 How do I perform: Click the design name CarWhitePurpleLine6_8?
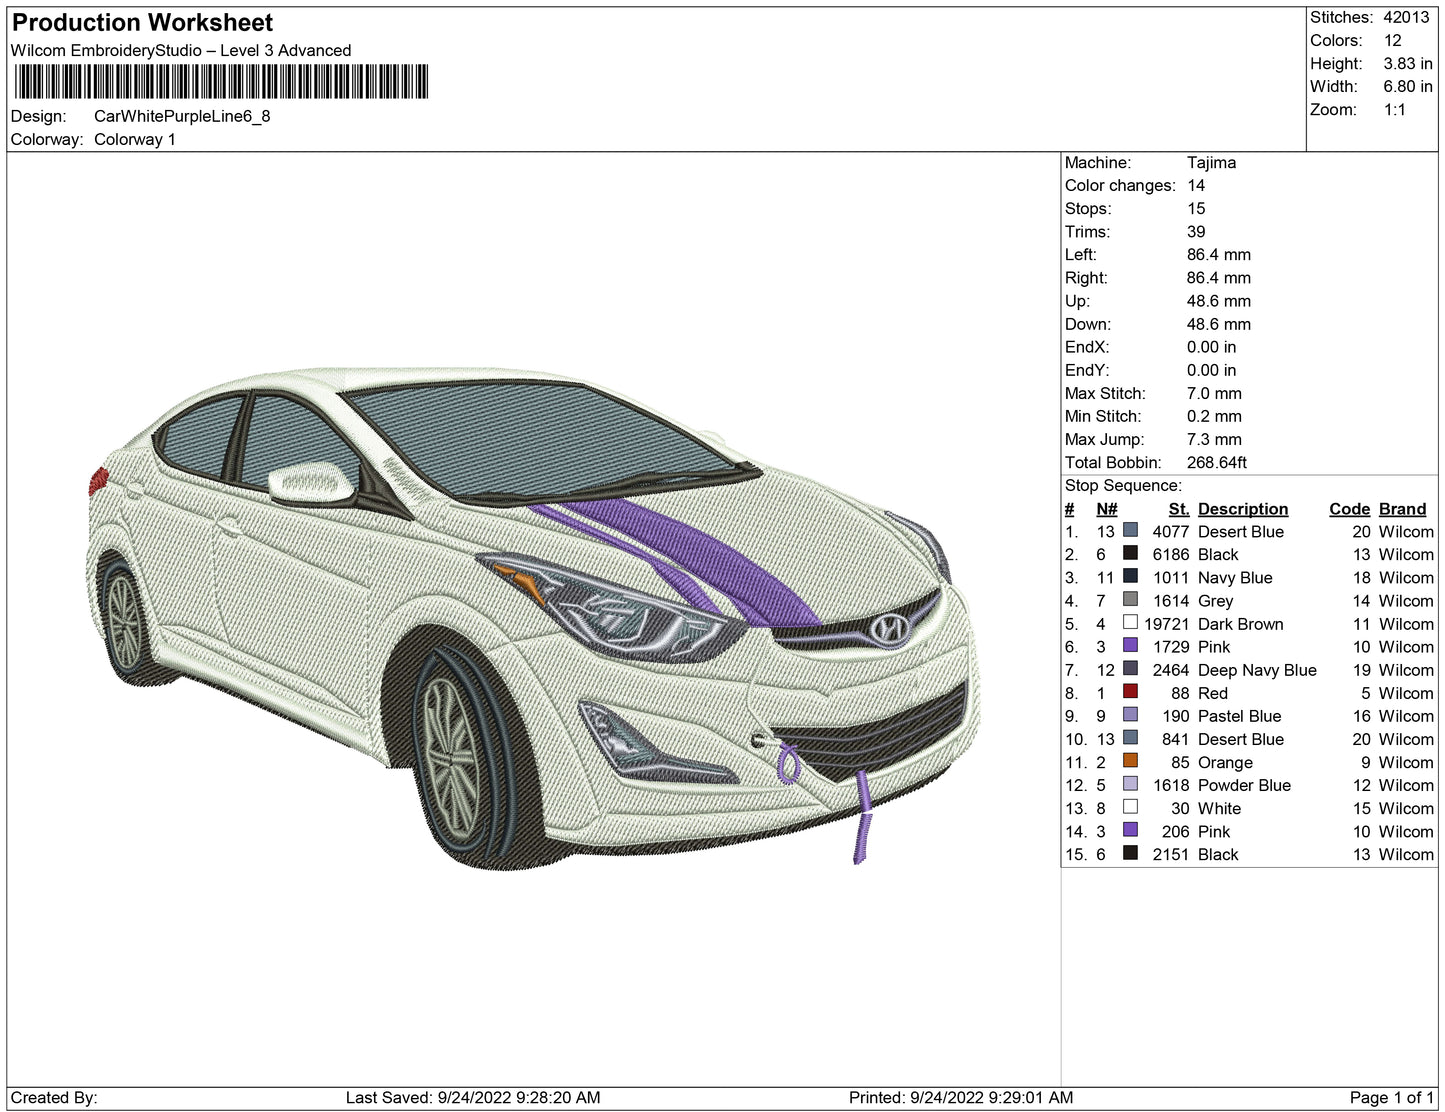click(182, 116)
